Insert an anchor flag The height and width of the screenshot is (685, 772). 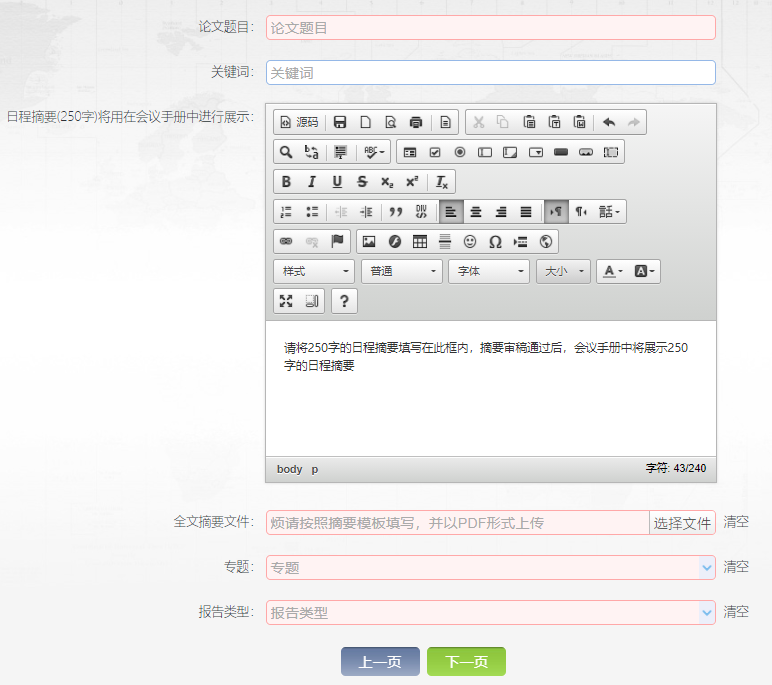[337, 241]
